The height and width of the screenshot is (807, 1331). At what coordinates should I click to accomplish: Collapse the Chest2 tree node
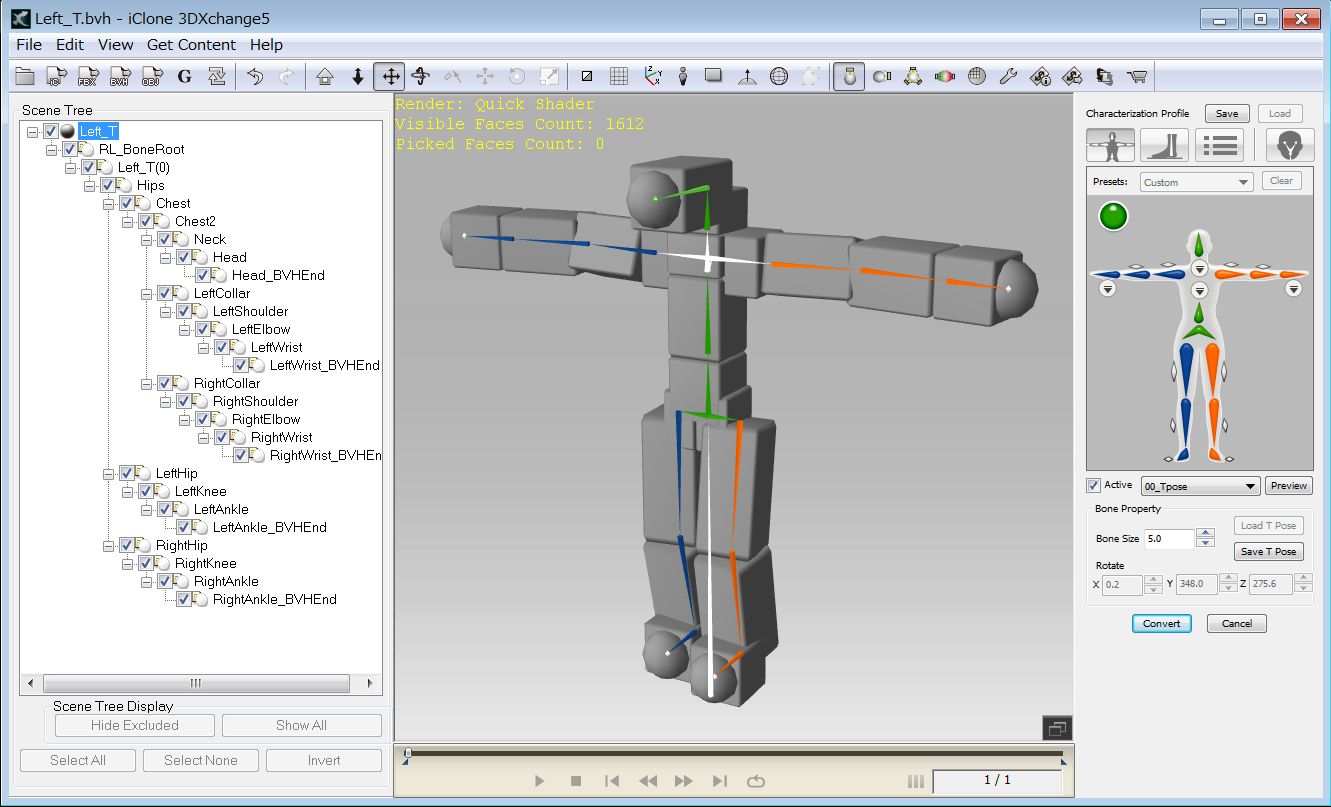point(128,221)
